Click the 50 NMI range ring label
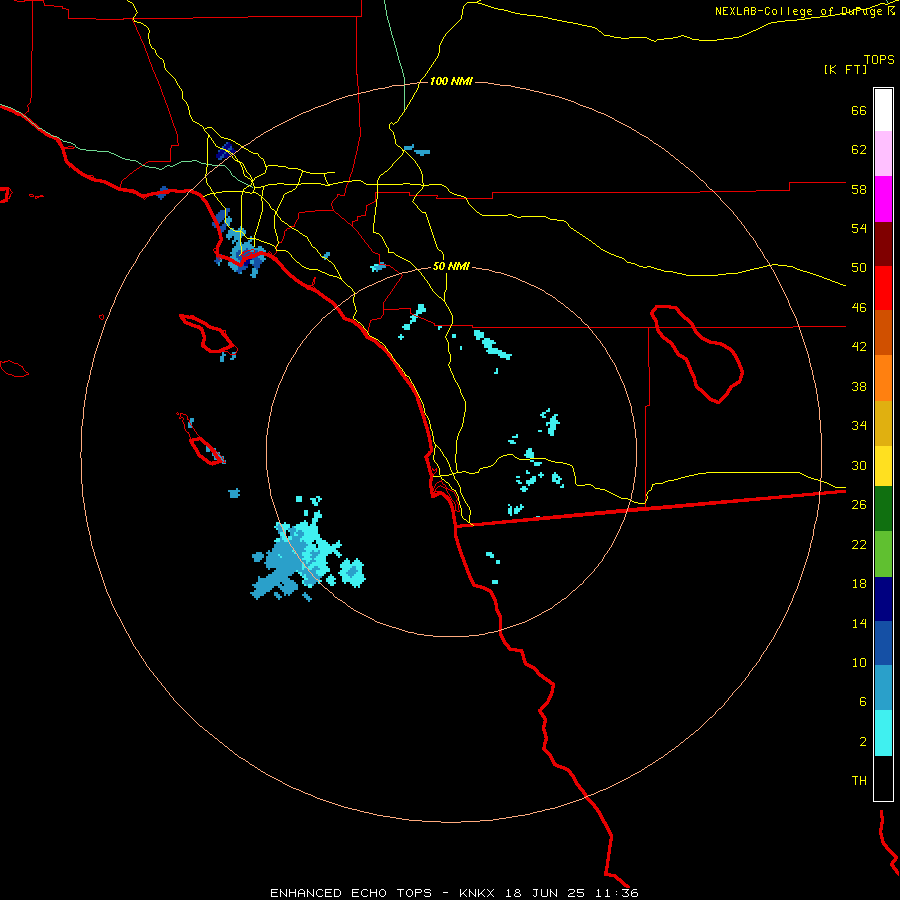The image size is (900, 900). click(x=451, y=266)
